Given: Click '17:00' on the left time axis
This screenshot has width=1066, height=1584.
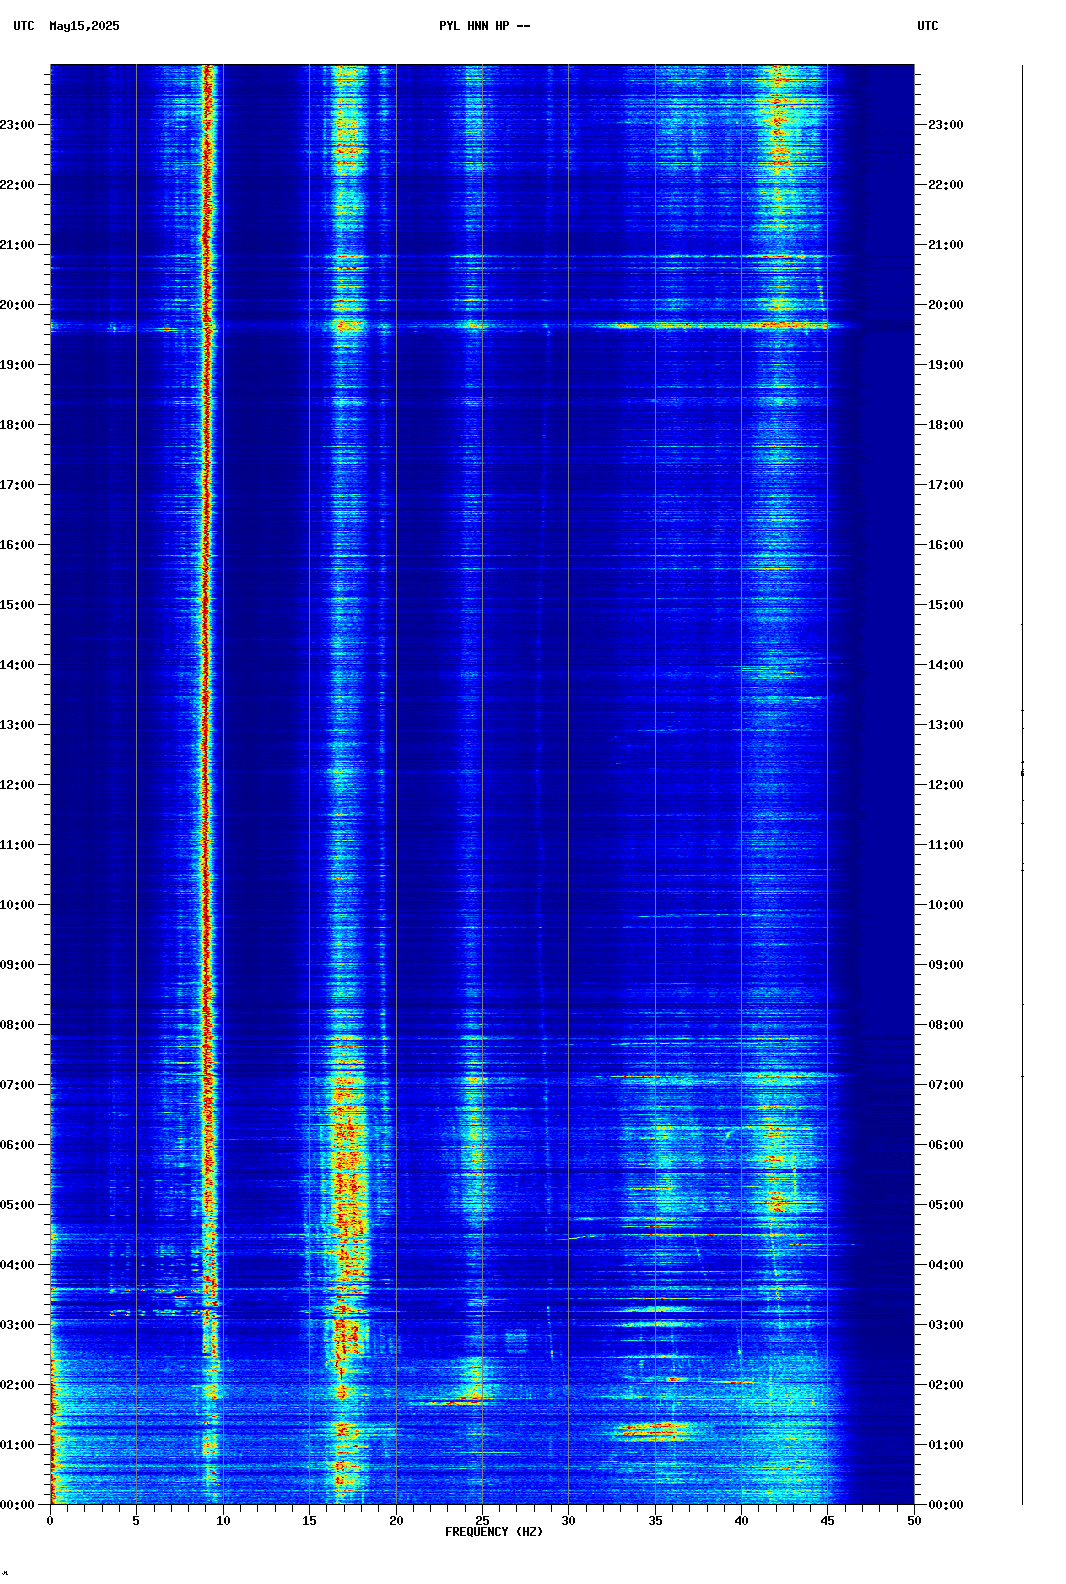Looking at the screenshot, I should (18, 485).
